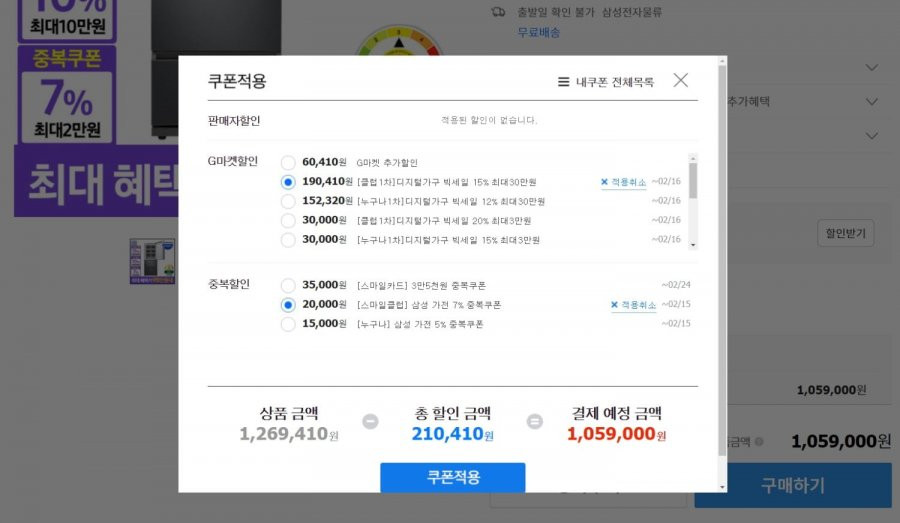
Task: Choose the 15,000원 5% 중복쿠폰 radio
Action: 288,324
